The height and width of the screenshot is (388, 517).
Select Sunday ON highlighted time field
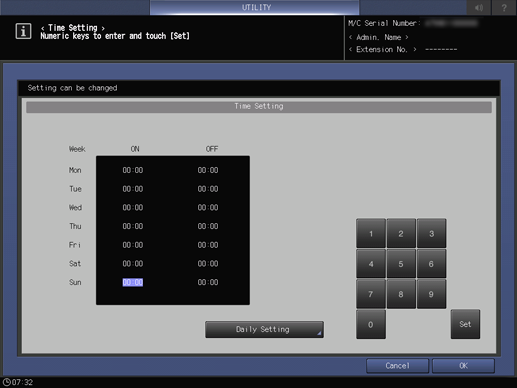(133, 282)
